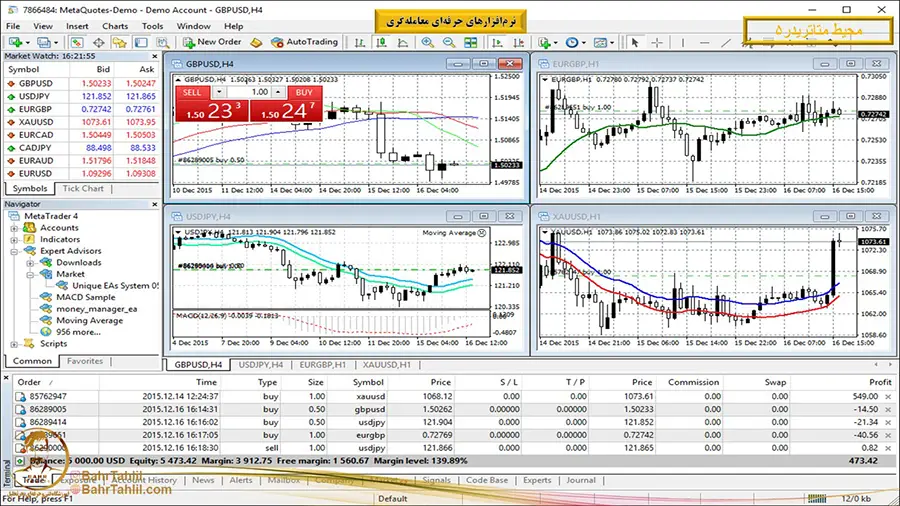Click the New Order toolbar button
Viewport: 900px width, 506px height.
pyautogui.click(x=212, y=42)
